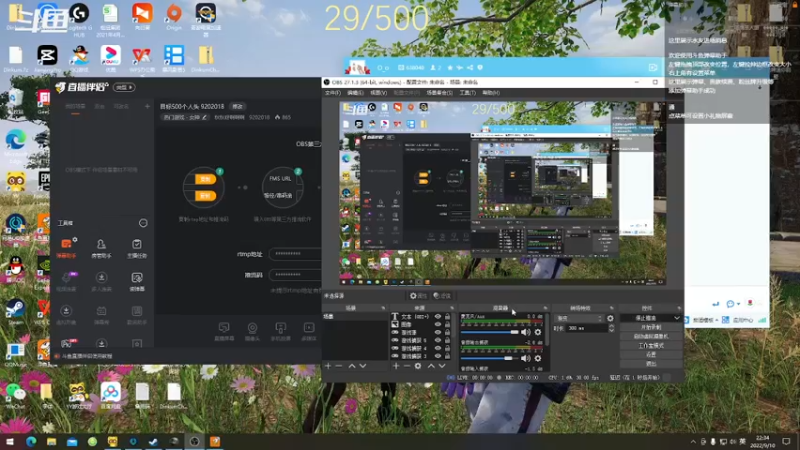Viewport: 800px width, 450px height.
Task: Move source up with the arrow under 来源 panel
Action: (431, 366)
